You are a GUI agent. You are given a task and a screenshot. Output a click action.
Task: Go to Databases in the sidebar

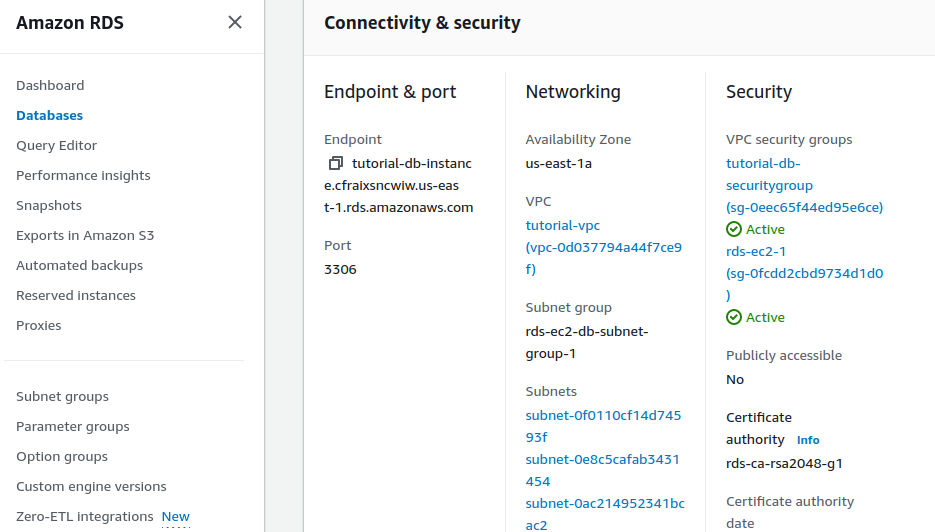49,116
